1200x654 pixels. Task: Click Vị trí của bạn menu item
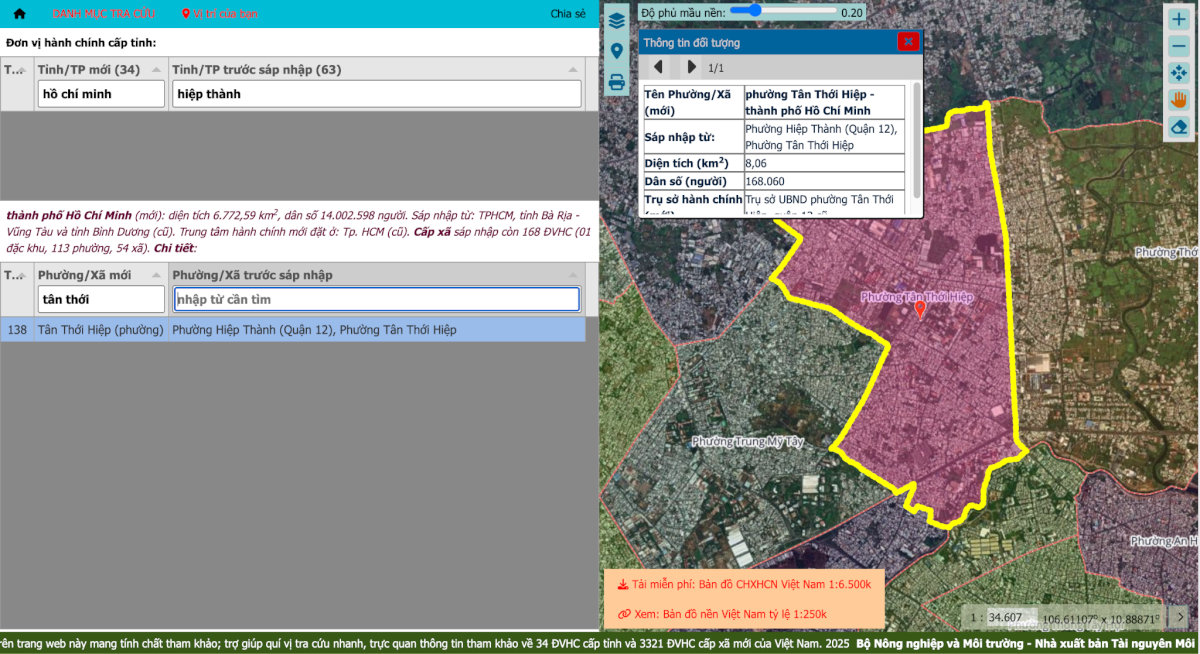(x=220, y=14)
